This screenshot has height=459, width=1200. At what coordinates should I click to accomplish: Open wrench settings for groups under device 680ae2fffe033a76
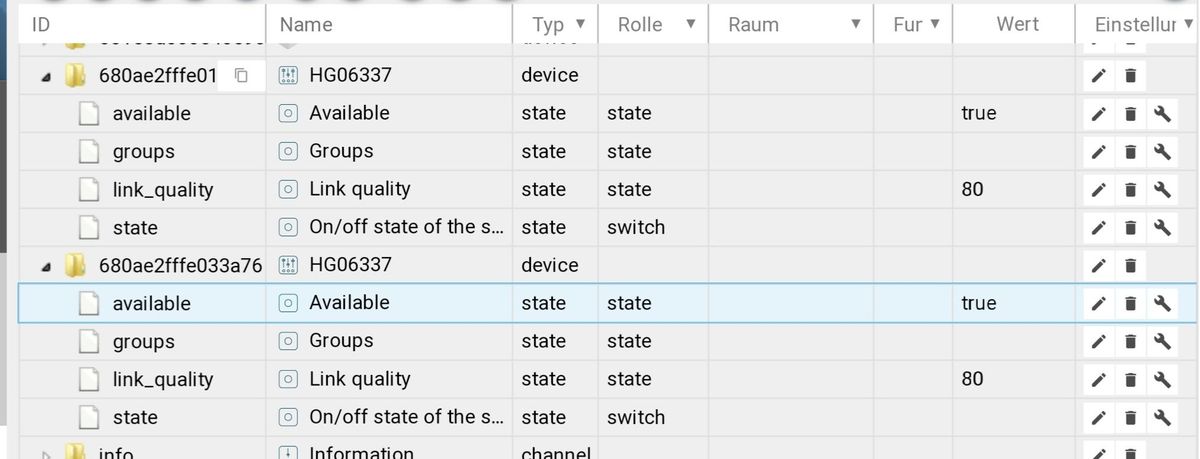(1162, 341)
